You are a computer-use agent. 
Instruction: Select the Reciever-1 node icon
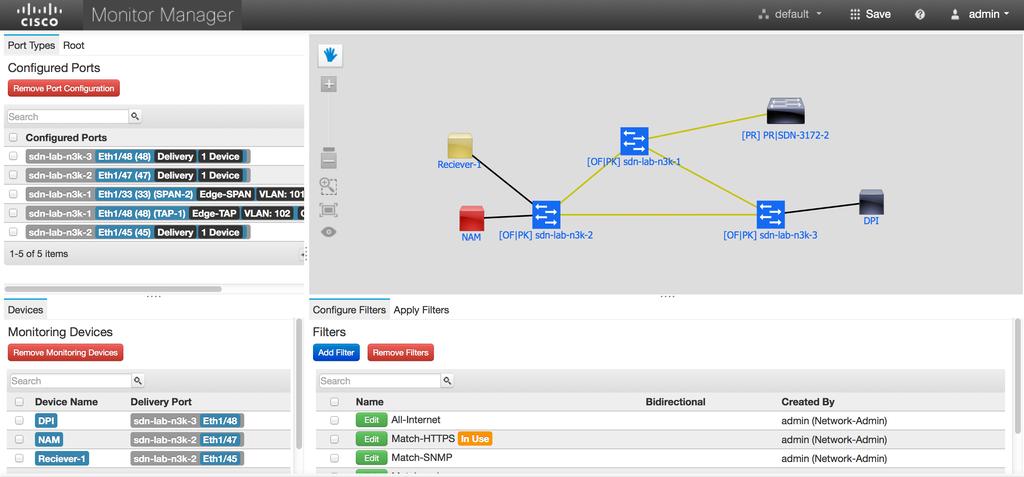tap(460, 146)
